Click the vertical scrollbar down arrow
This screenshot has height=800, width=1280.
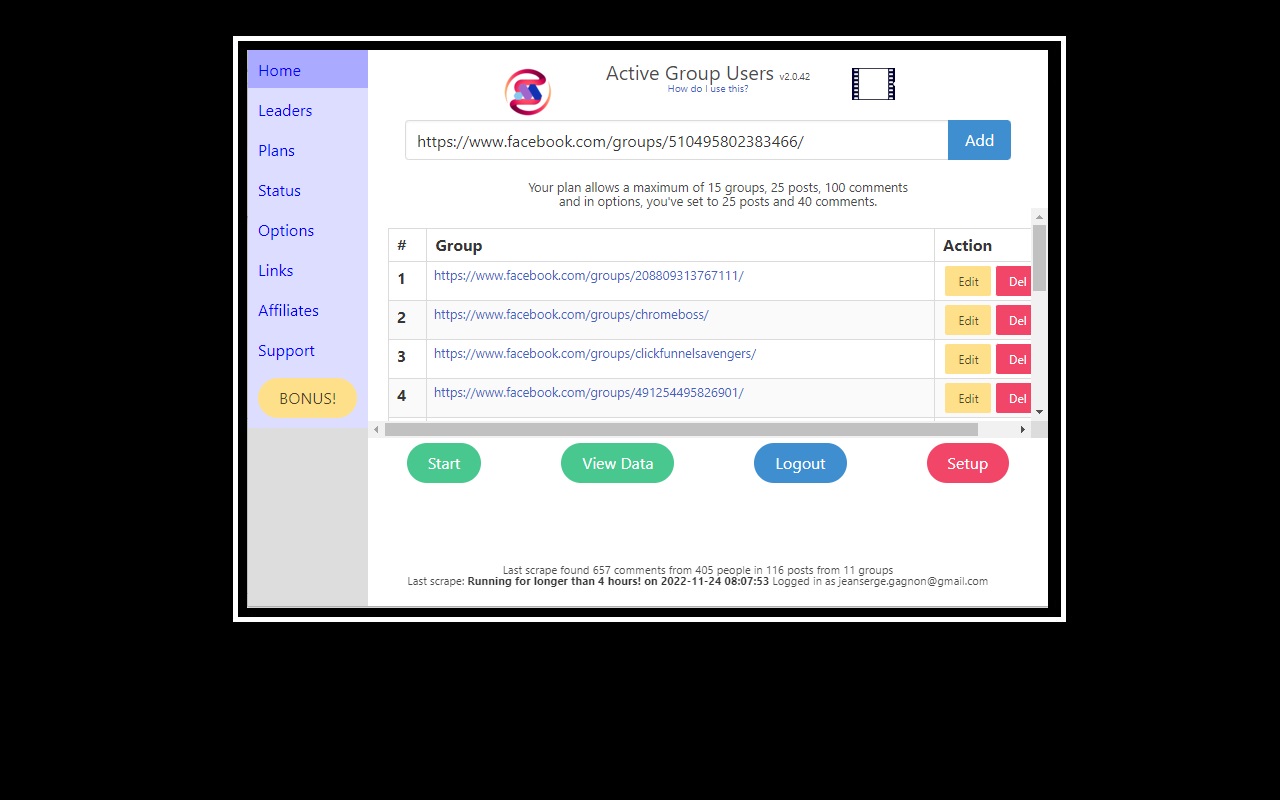(x=1039, y=411)
